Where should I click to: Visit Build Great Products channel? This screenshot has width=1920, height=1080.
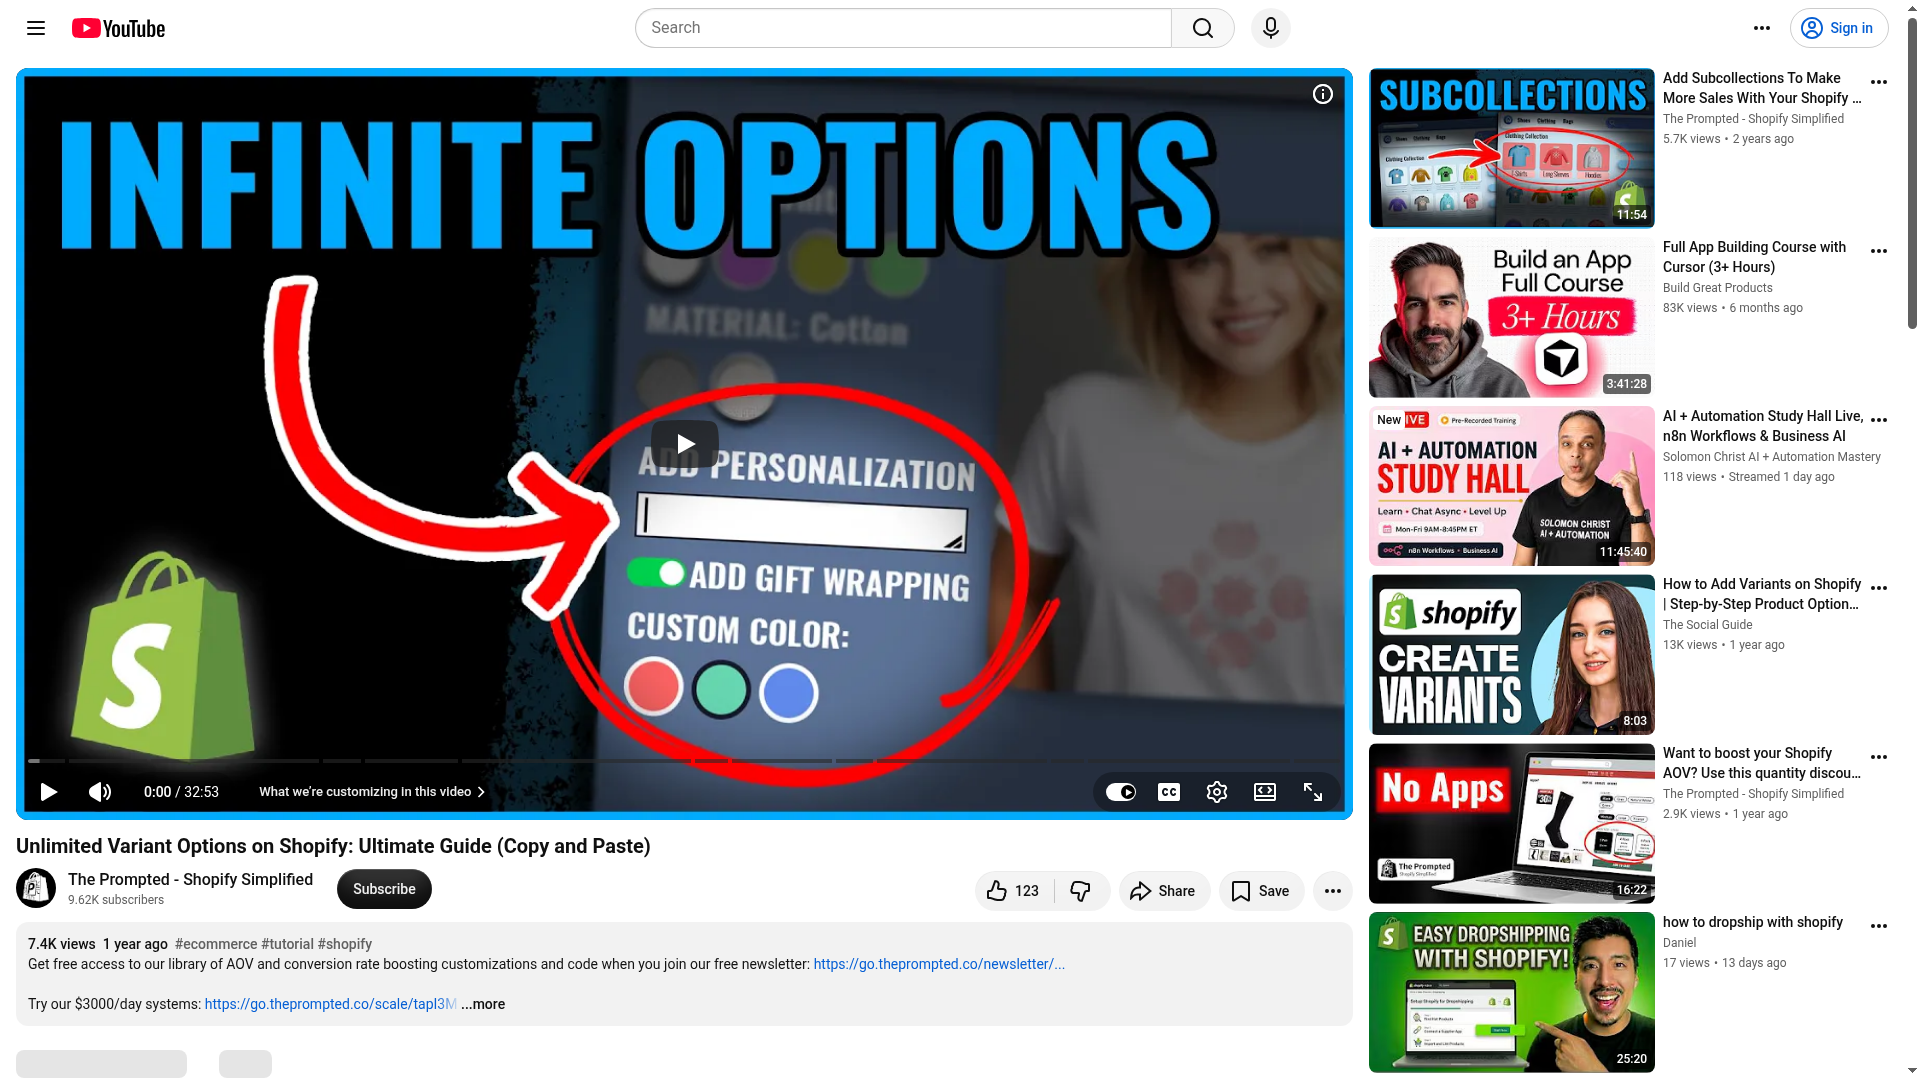point(1718,288)
